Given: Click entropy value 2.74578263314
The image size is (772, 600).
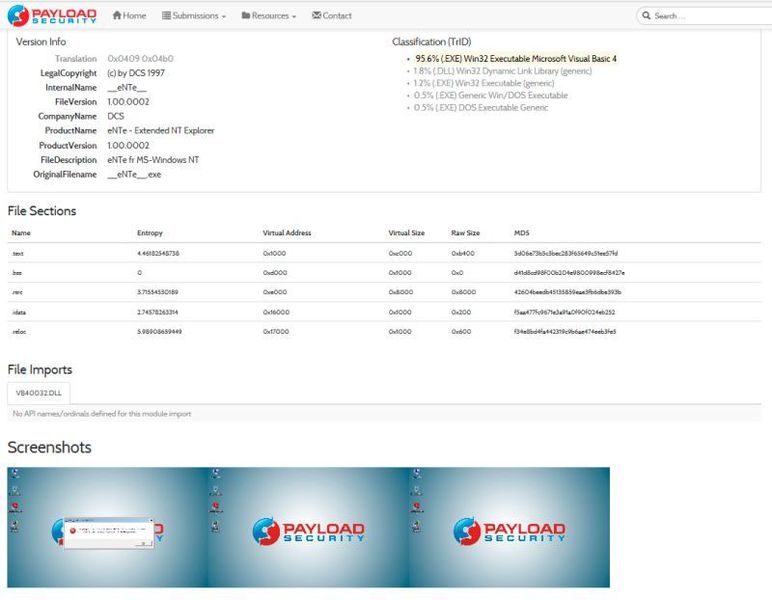Looking at the screenshot, I should click(158, 312).
